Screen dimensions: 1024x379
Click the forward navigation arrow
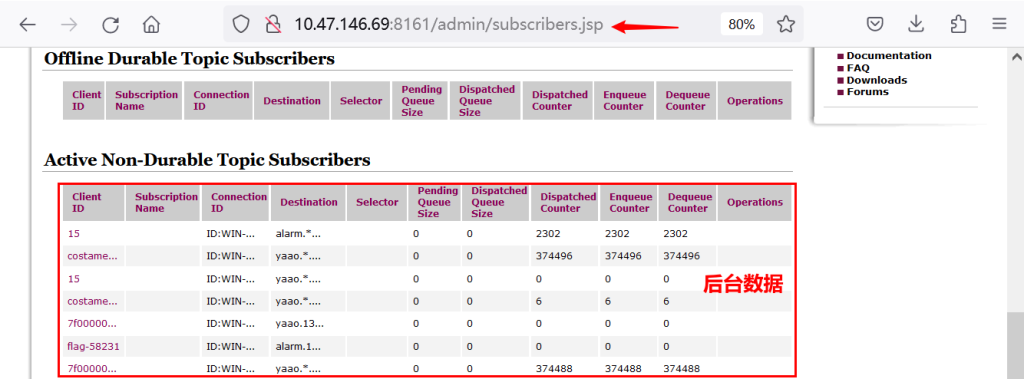[x=69, y=25]
